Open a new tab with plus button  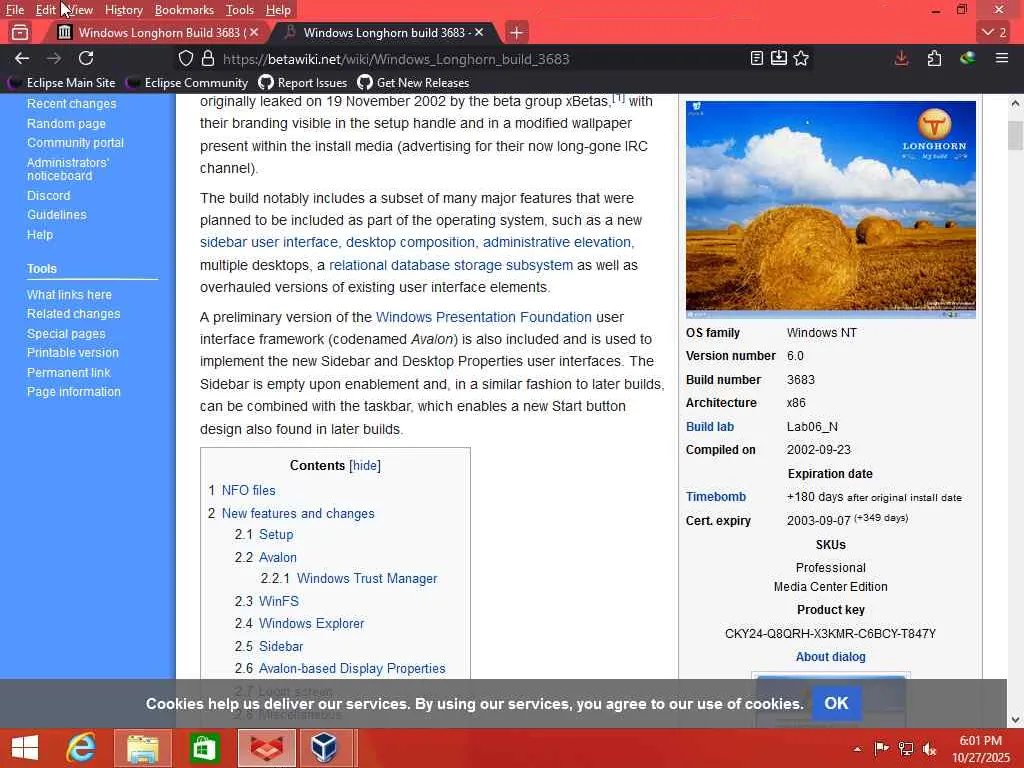pyautogui.click(x=516, y=32)
